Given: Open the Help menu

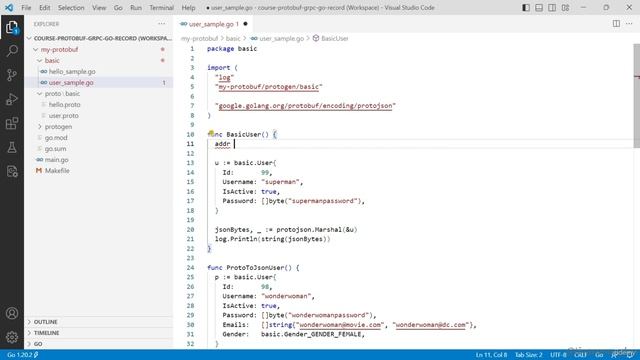Looking at the screenshot, I should [188, 8].
